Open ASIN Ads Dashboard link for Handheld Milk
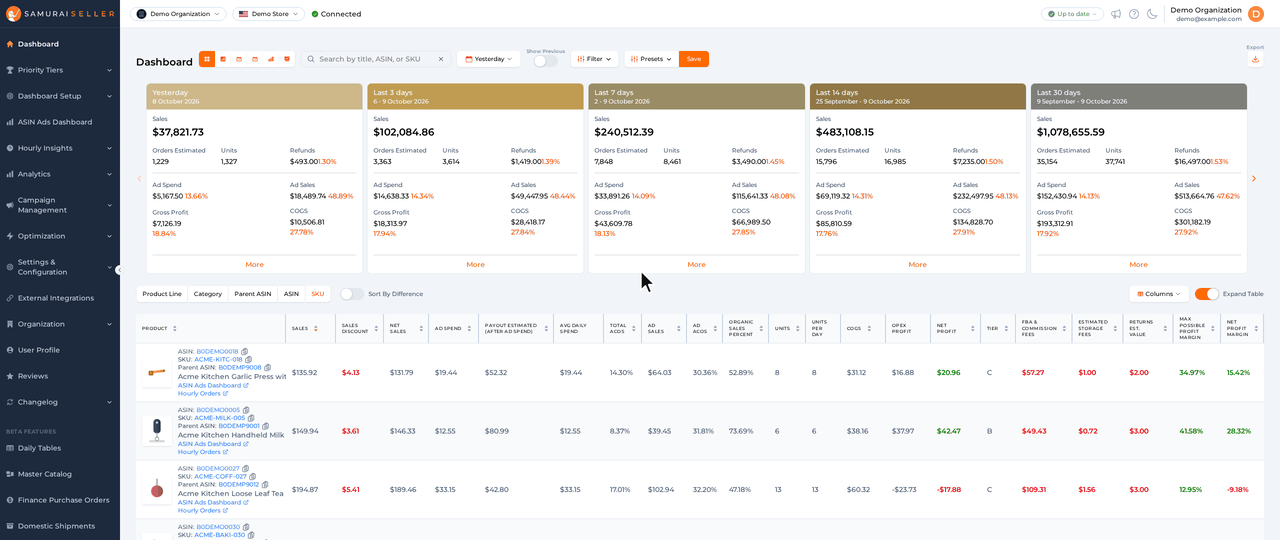This screenshot has height=540, width=1280. pos(213,444)
